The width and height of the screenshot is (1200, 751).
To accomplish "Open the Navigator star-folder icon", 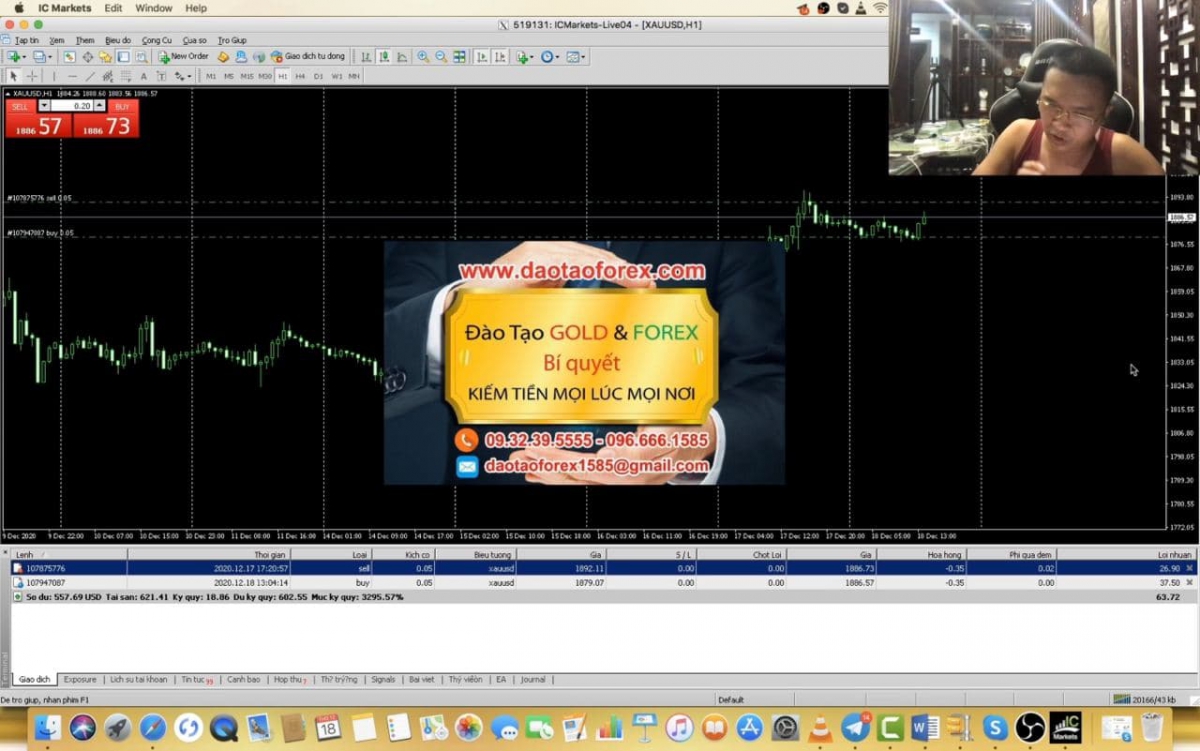I will click(x=105, y=56).
